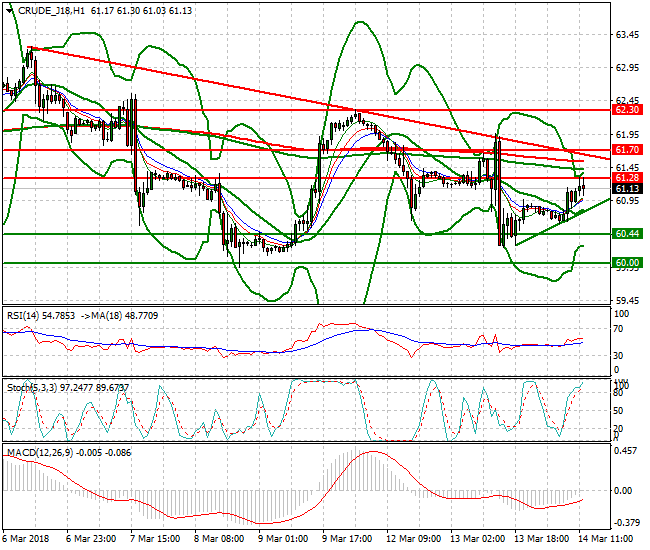Click the RSI scale value 70
650x550 pixels.
click(618, 329)
